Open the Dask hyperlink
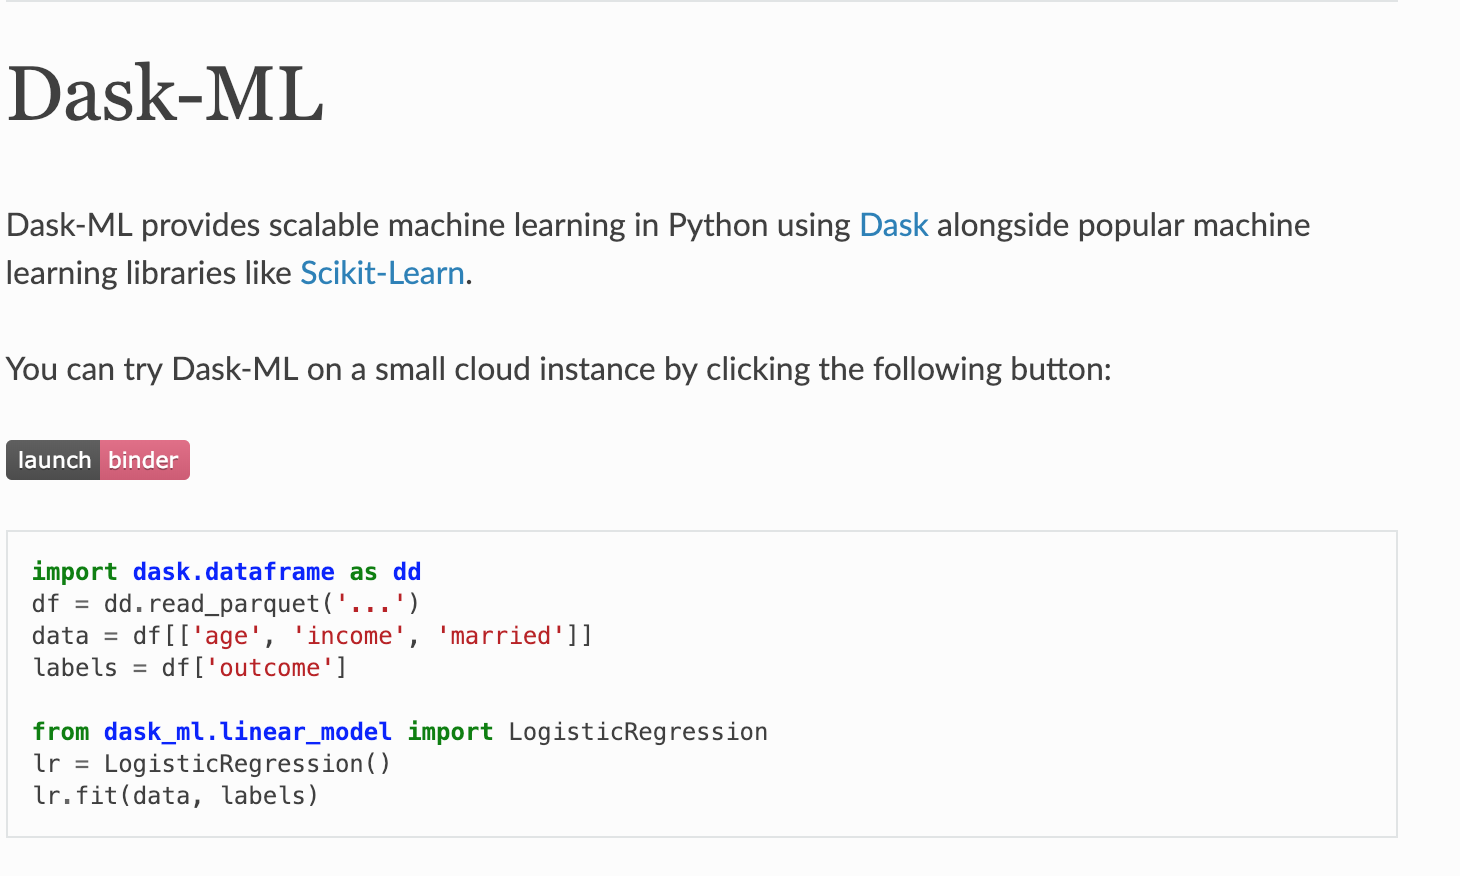1460x876 pixels. coord(893,226)
